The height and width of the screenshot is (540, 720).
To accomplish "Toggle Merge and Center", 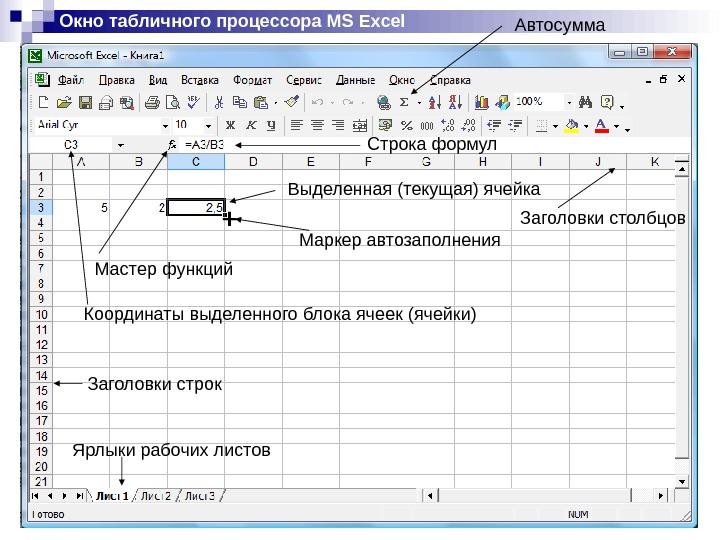I will [x=360, y=125].
